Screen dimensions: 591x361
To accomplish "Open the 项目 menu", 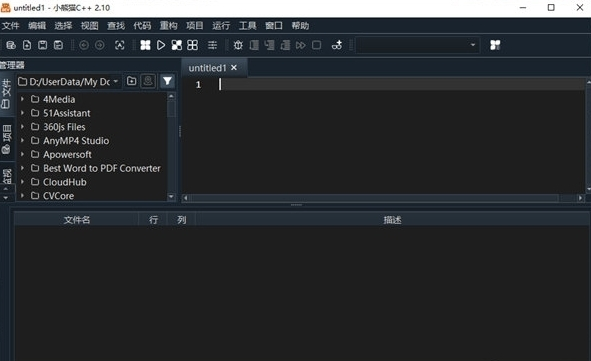I will click(194, 26).
